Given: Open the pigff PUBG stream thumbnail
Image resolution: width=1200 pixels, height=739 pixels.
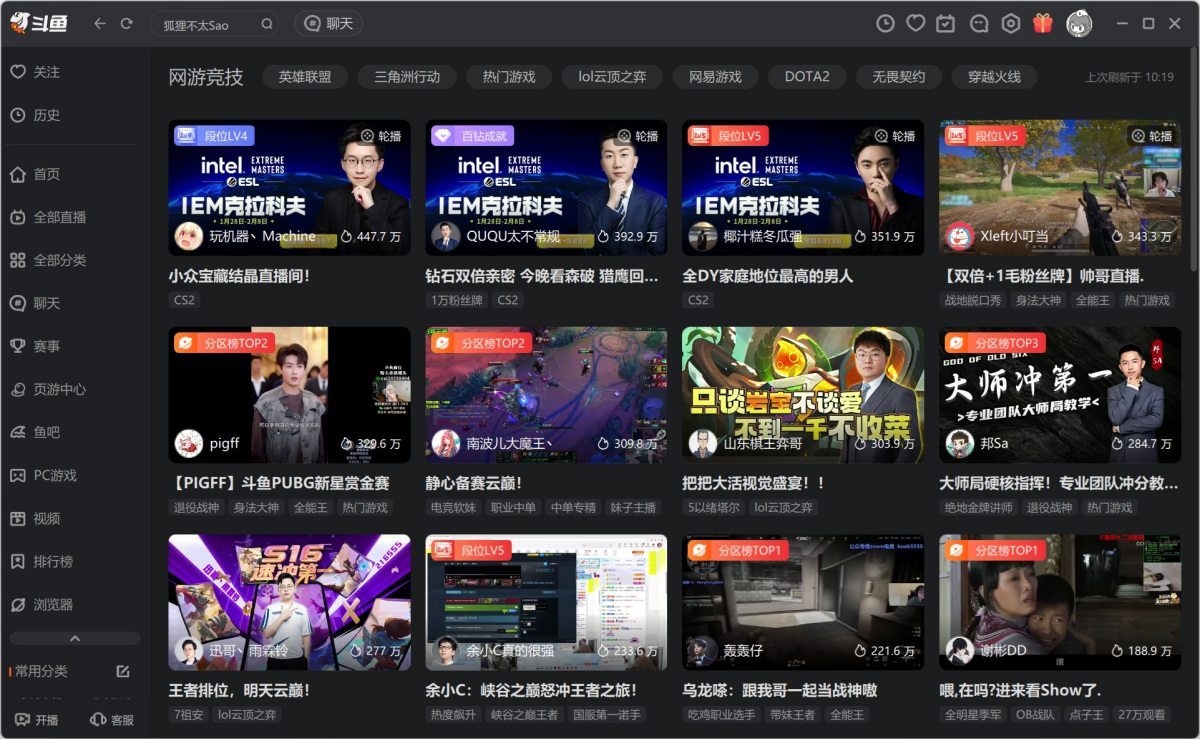Looking at the screenshot, I should coord(289,394).
